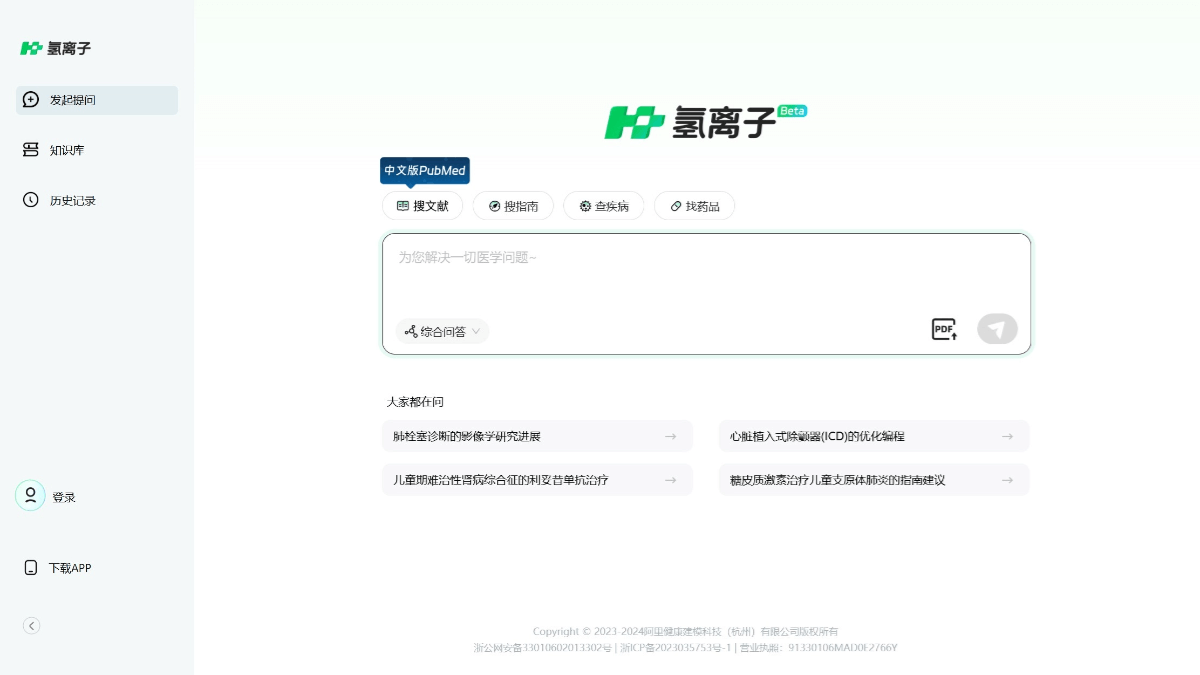Open suggestion 心脏植入式除颤器(ICD)的优化编程

[874, 436]
